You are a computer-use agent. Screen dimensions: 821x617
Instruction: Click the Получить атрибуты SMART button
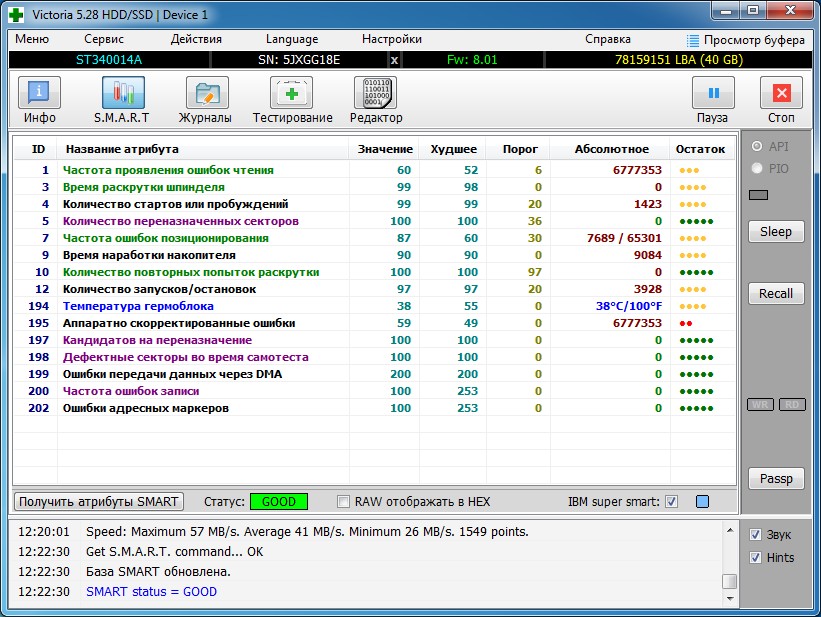pyautogui.click(x=99, y=502)
